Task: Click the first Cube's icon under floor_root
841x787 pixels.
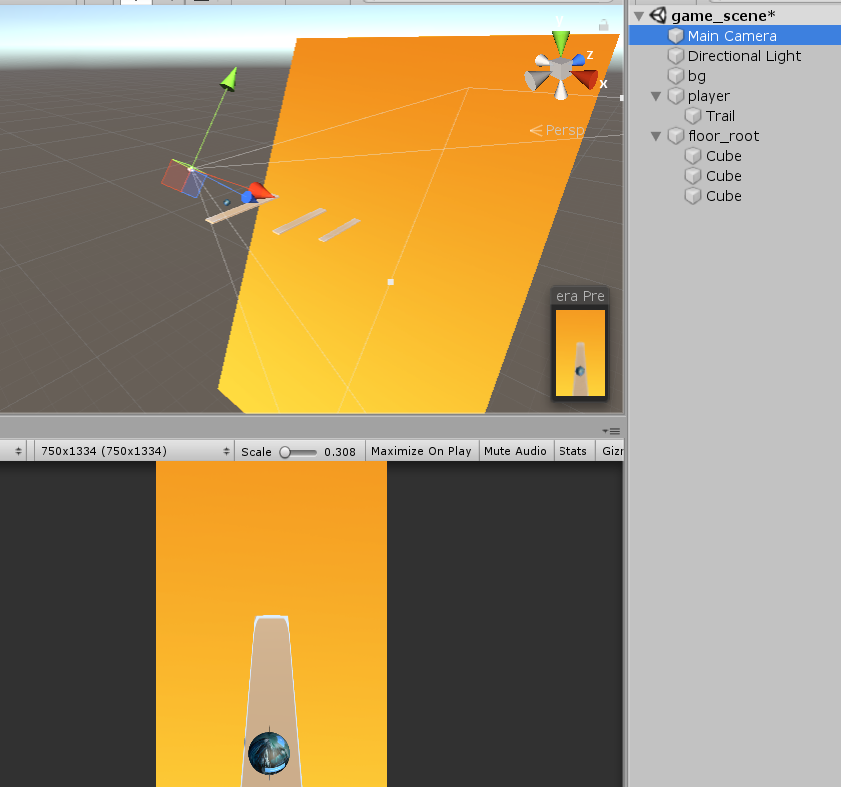Action: [693, 156]
